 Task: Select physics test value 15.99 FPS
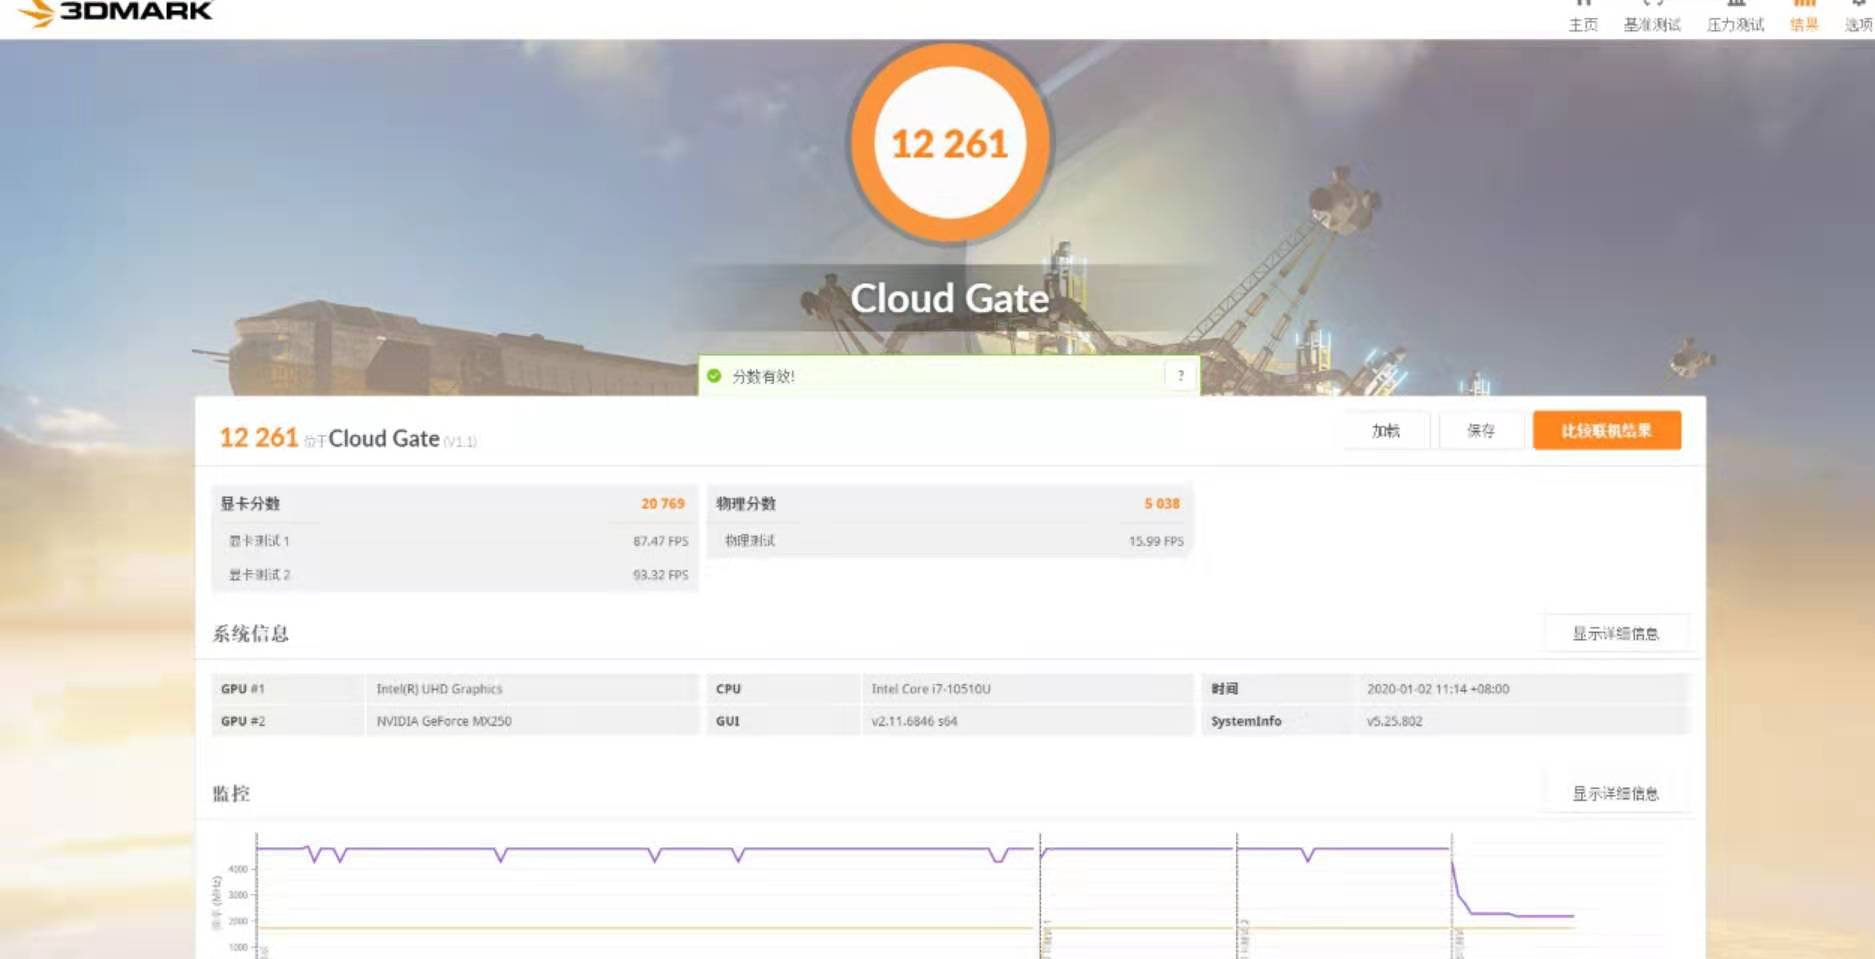tap(1156, 541)
